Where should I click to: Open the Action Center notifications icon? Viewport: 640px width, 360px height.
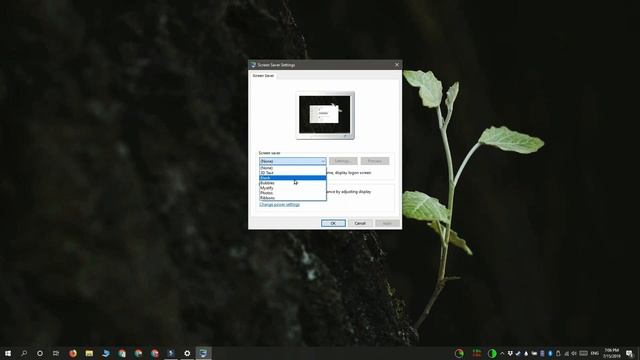(x=630, y=353)
